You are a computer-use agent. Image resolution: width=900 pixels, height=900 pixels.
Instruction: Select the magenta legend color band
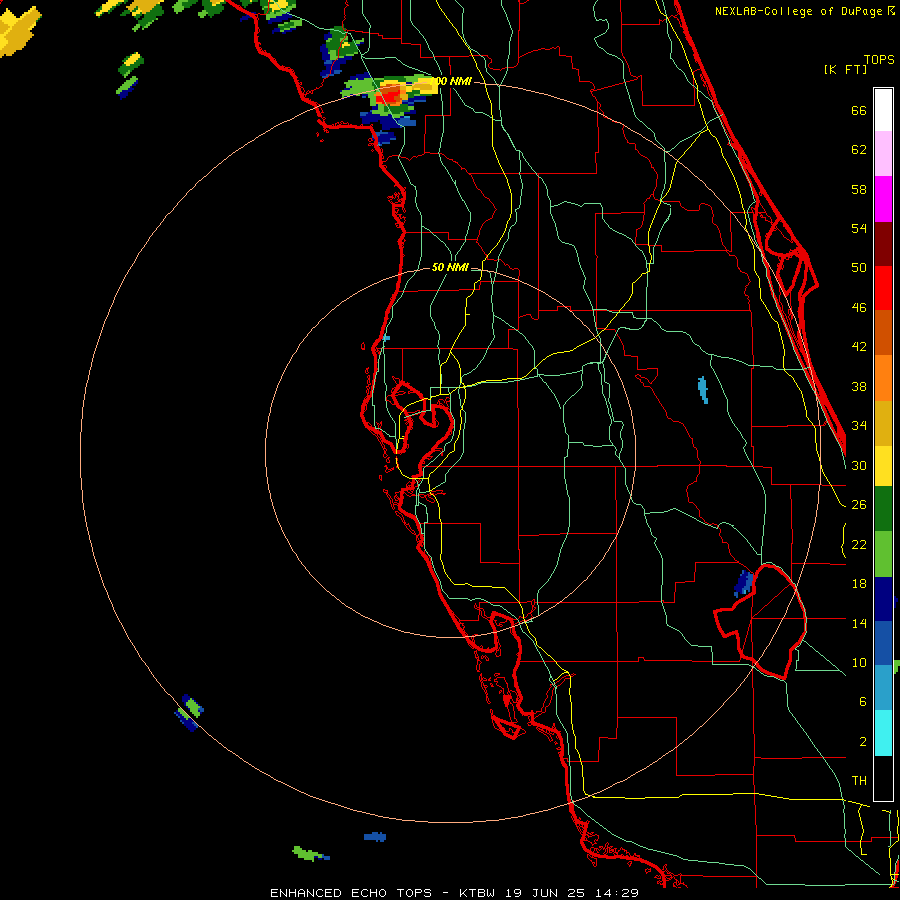click(883, 199)
